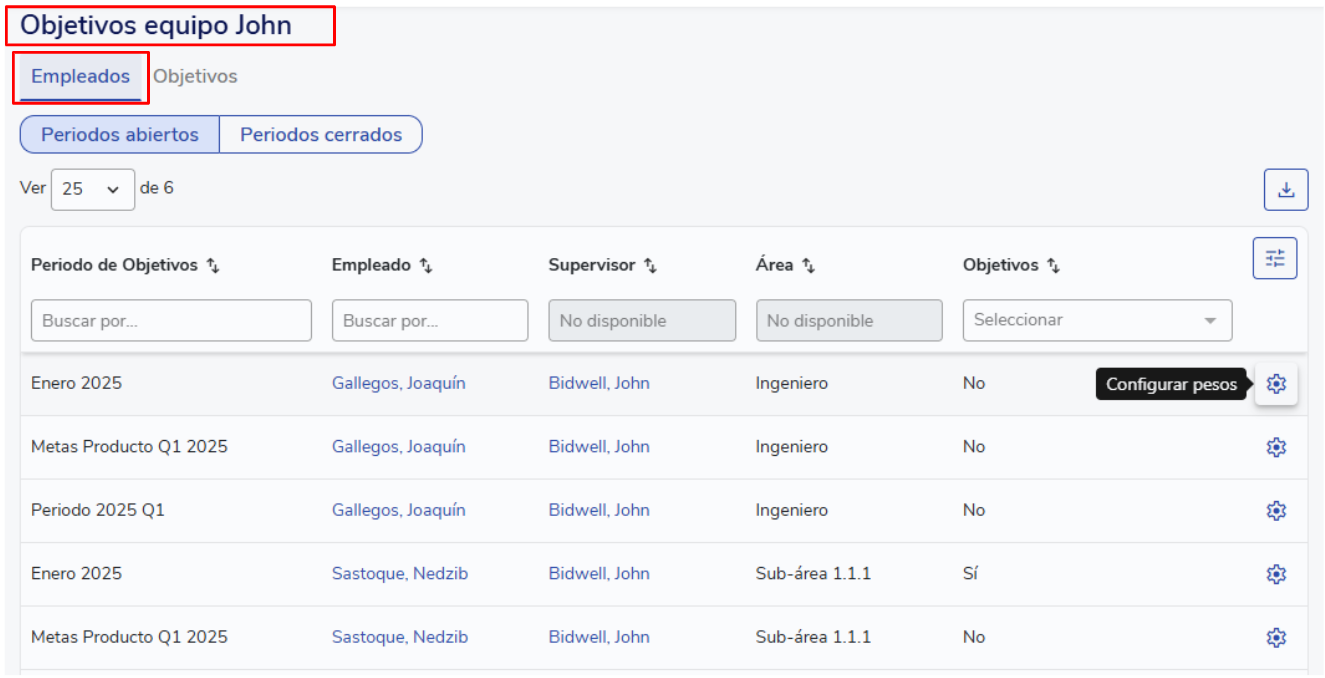The height and width of the screenshot is (678, 1325).
Task: Configure weights for Periodo 2025 Q1 row
Action: pyautogui.click(x=1275, y=511)
